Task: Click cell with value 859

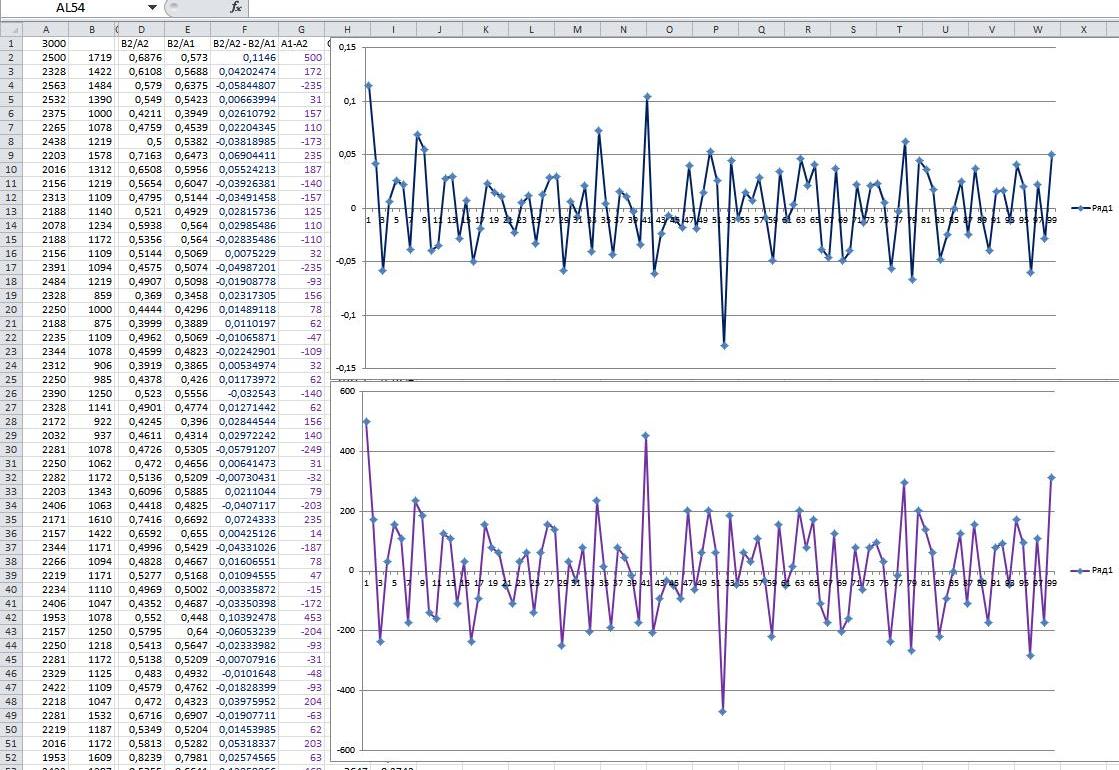Action: pos(92,295)
